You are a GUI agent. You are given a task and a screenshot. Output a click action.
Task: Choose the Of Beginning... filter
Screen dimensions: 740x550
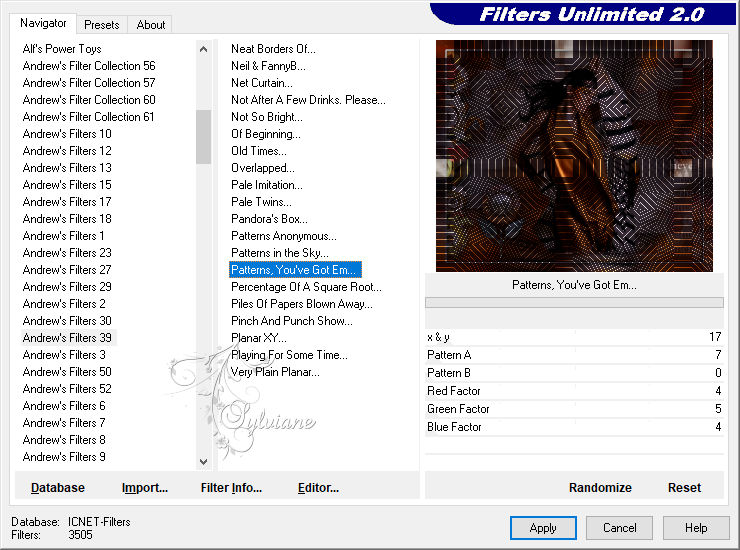pos(266,134)
